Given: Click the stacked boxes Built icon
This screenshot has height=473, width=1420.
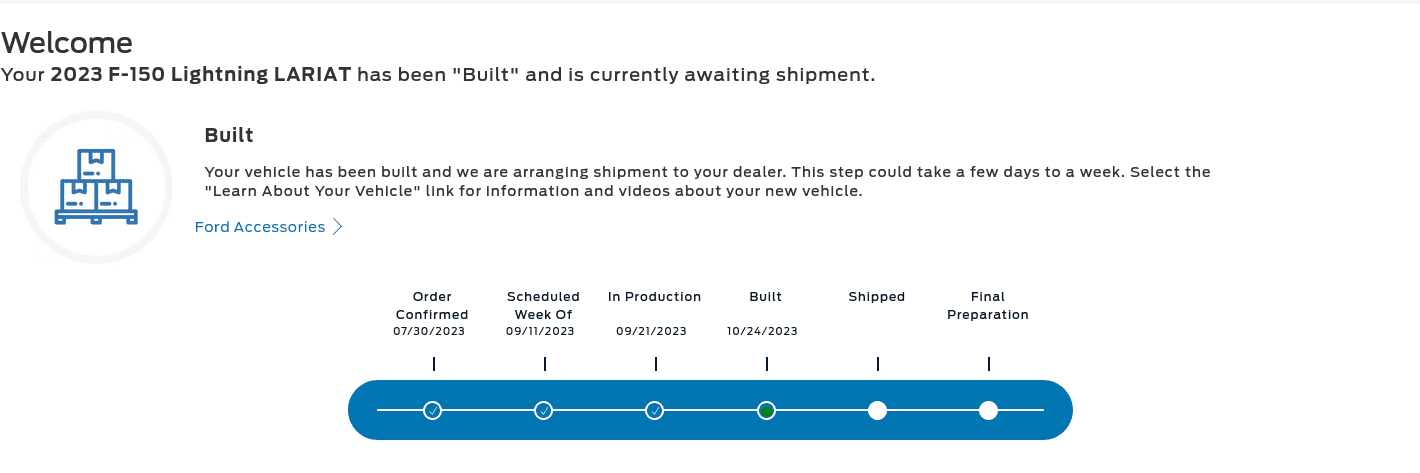Looking at the screenshot, I should pos(96,187).
